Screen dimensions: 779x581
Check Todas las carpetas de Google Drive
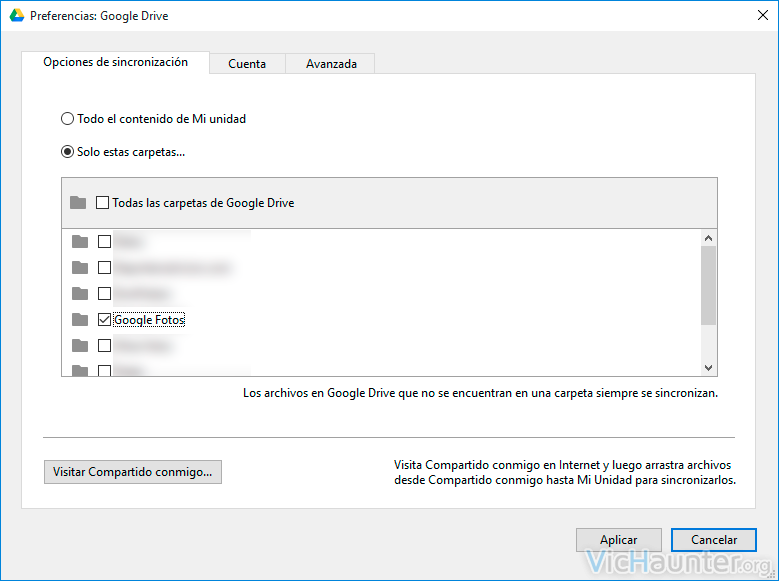click(x=102, y=203)
